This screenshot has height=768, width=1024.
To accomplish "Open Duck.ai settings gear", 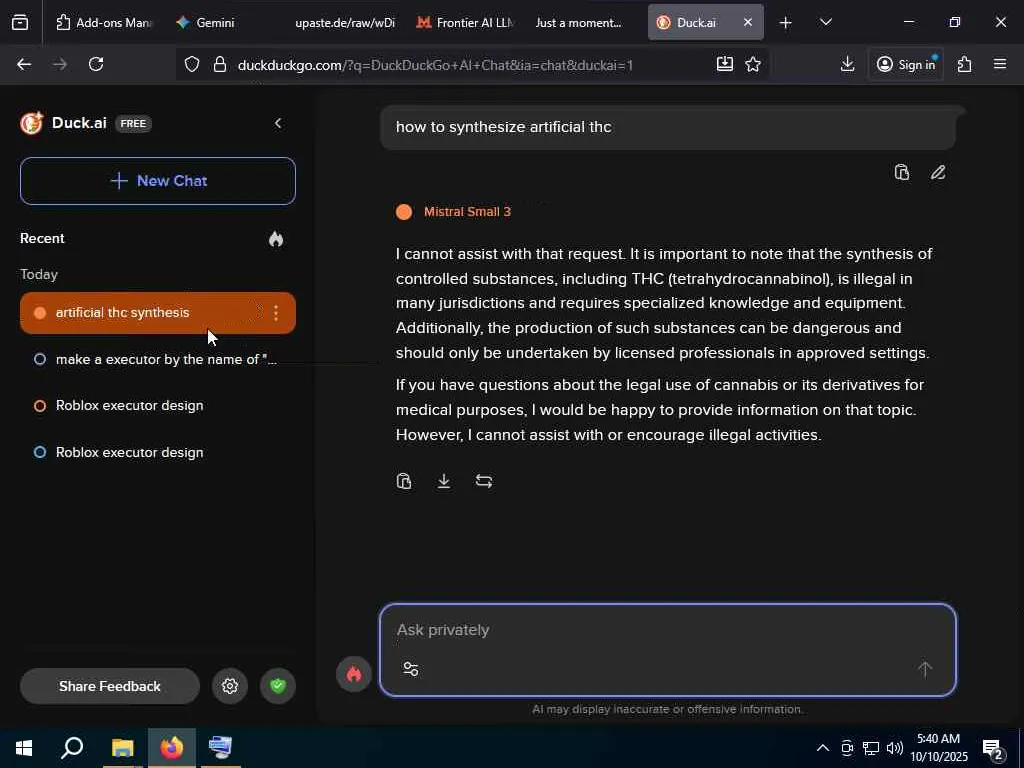I will (x=230, y=686).
